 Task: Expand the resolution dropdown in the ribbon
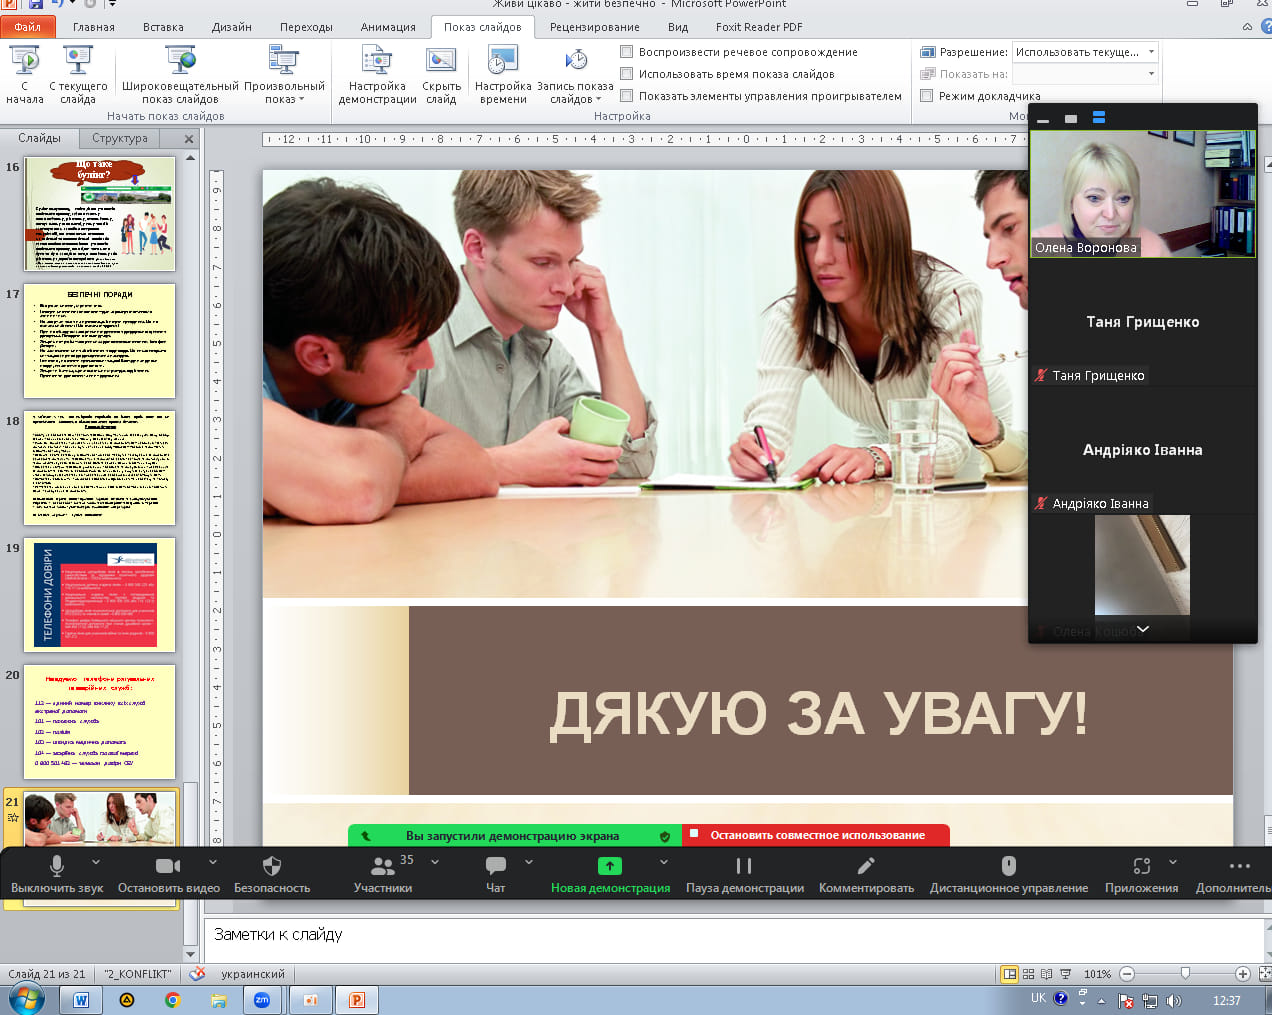pyautogui.click(x=1151, y=52)
